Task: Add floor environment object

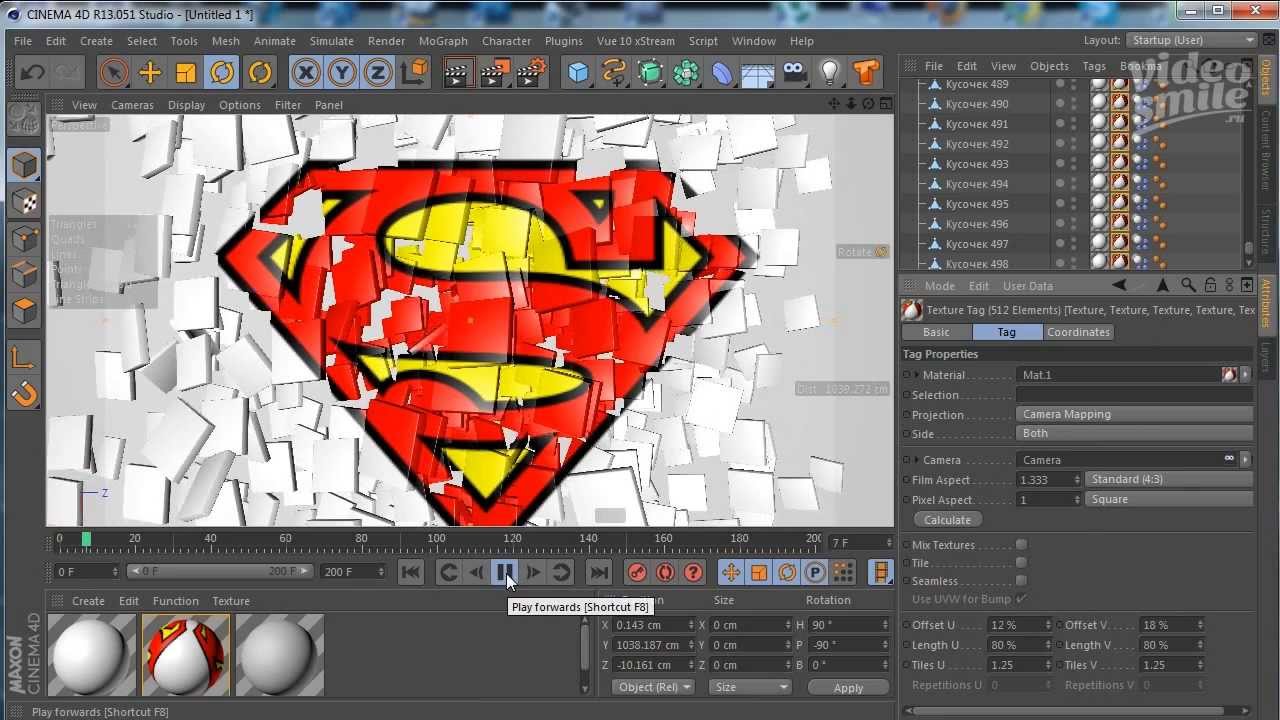Action: point(758,72)
